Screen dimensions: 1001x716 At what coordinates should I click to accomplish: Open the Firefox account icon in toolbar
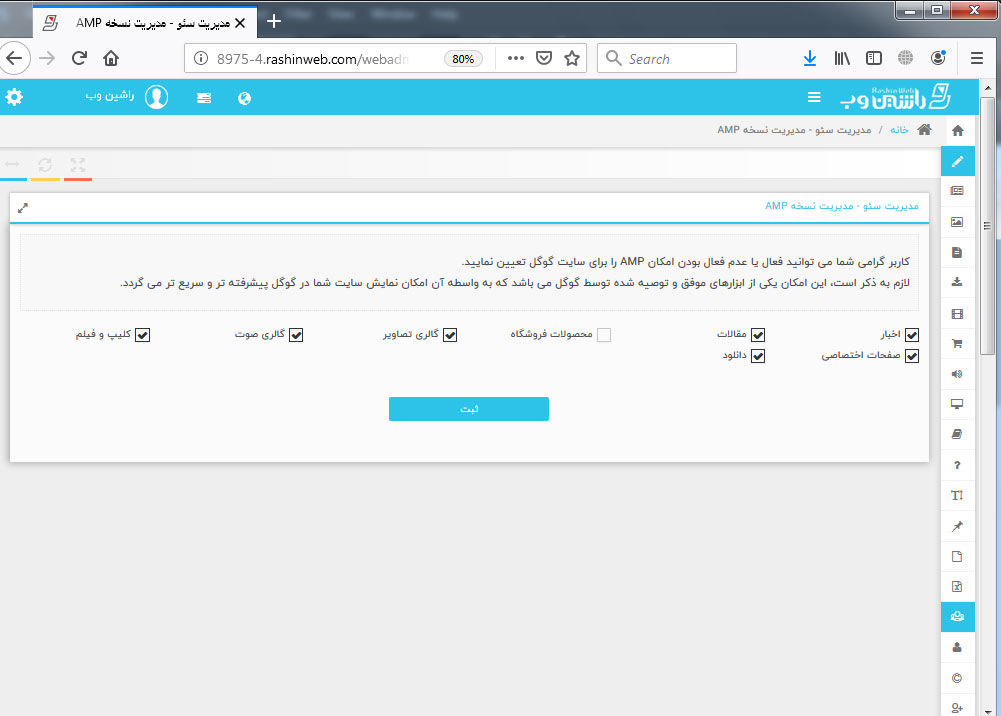pos(938,58)
